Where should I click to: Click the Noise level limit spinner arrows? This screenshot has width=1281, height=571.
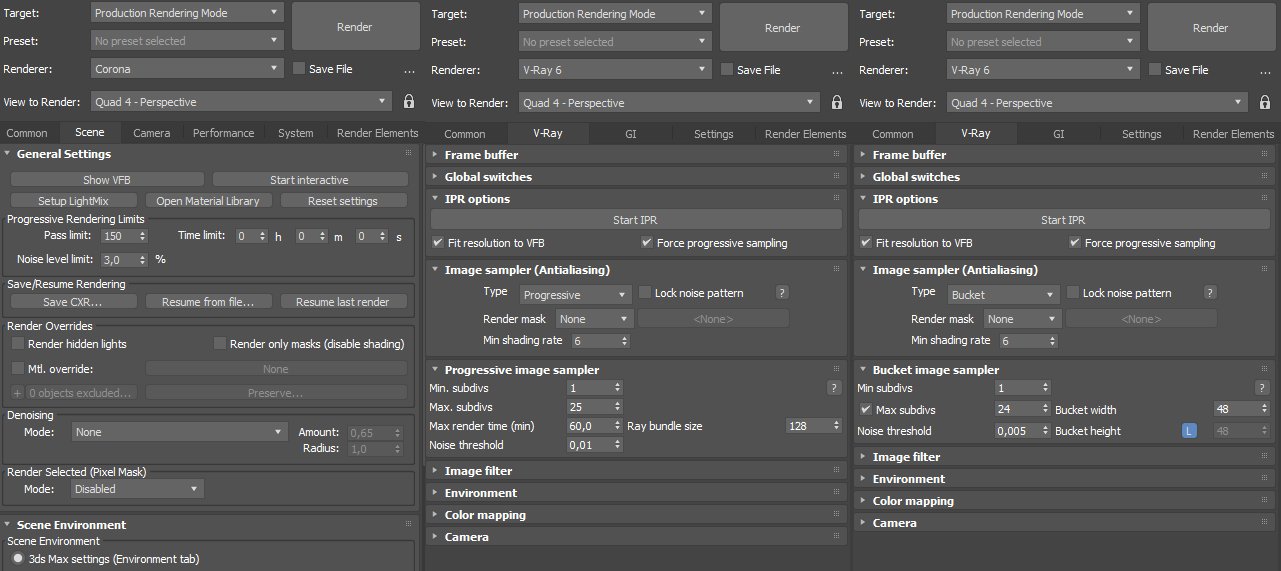pyautogui.click(x=143, y=259)
